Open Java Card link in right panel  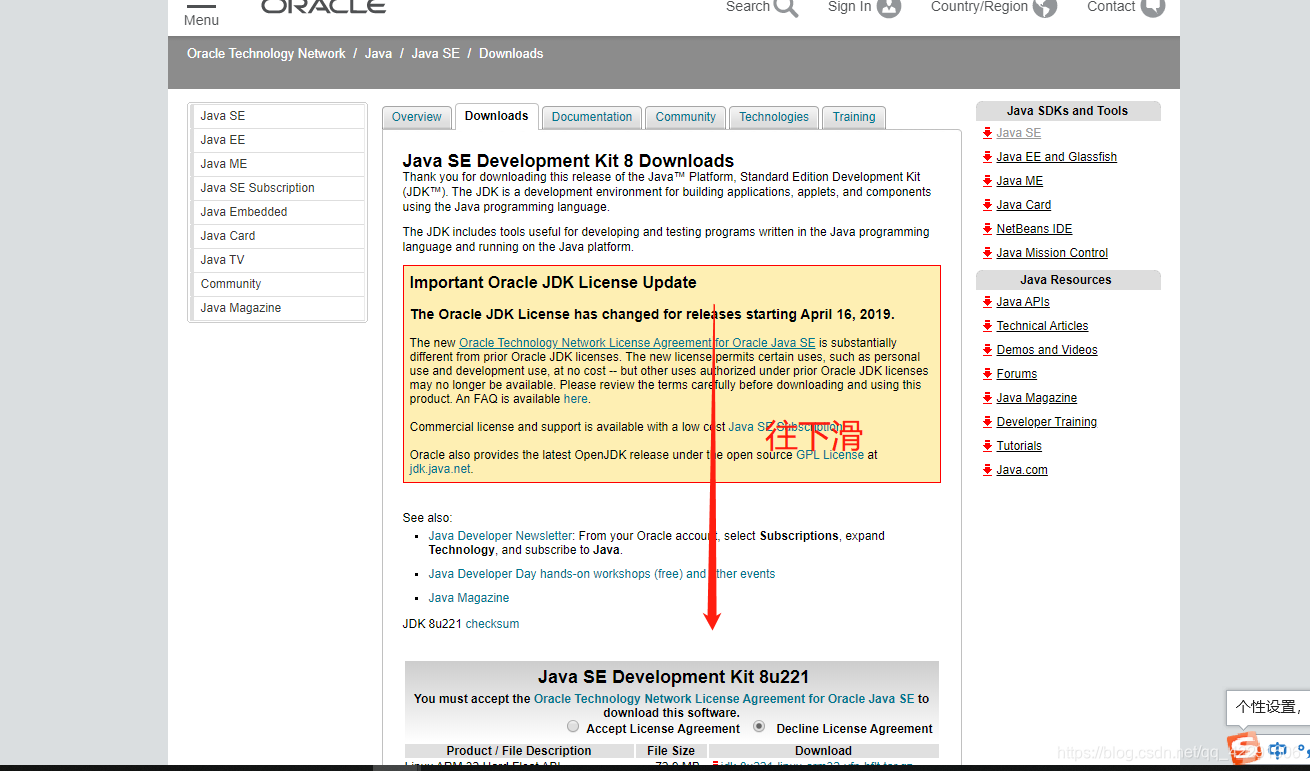click(x=1023, y=205)
